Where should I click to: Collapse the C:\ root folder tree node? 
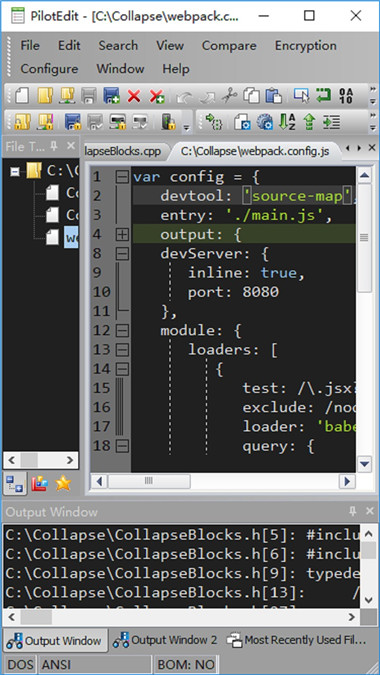point(15,171)
